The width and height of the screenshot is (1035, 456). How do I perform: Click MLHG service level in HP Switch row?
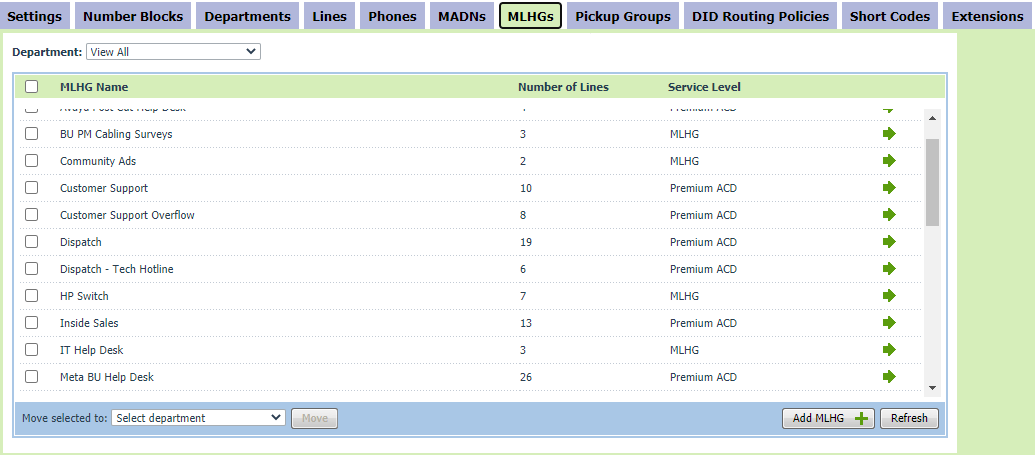(x=684, y=296)
